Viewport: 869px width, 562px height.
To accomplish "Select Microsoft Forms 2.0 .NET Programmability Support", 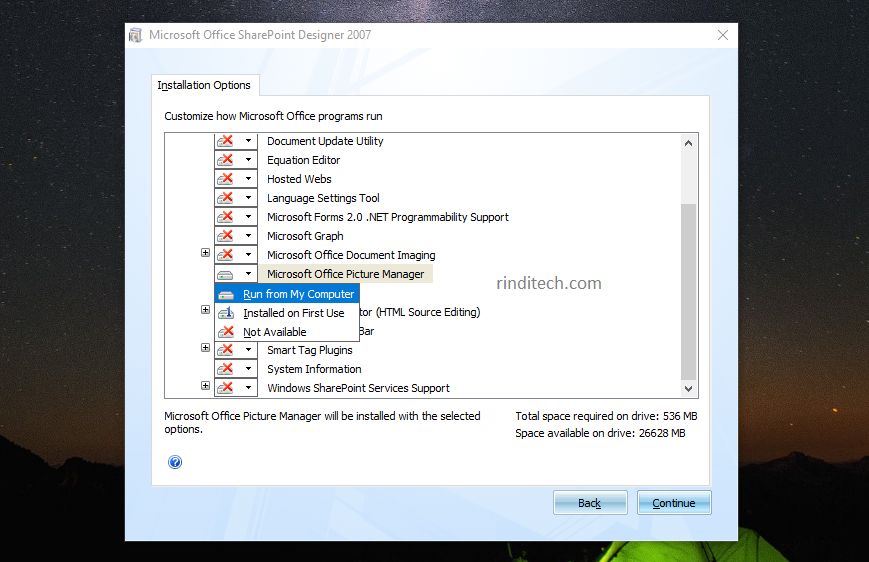I will point(387,217).
